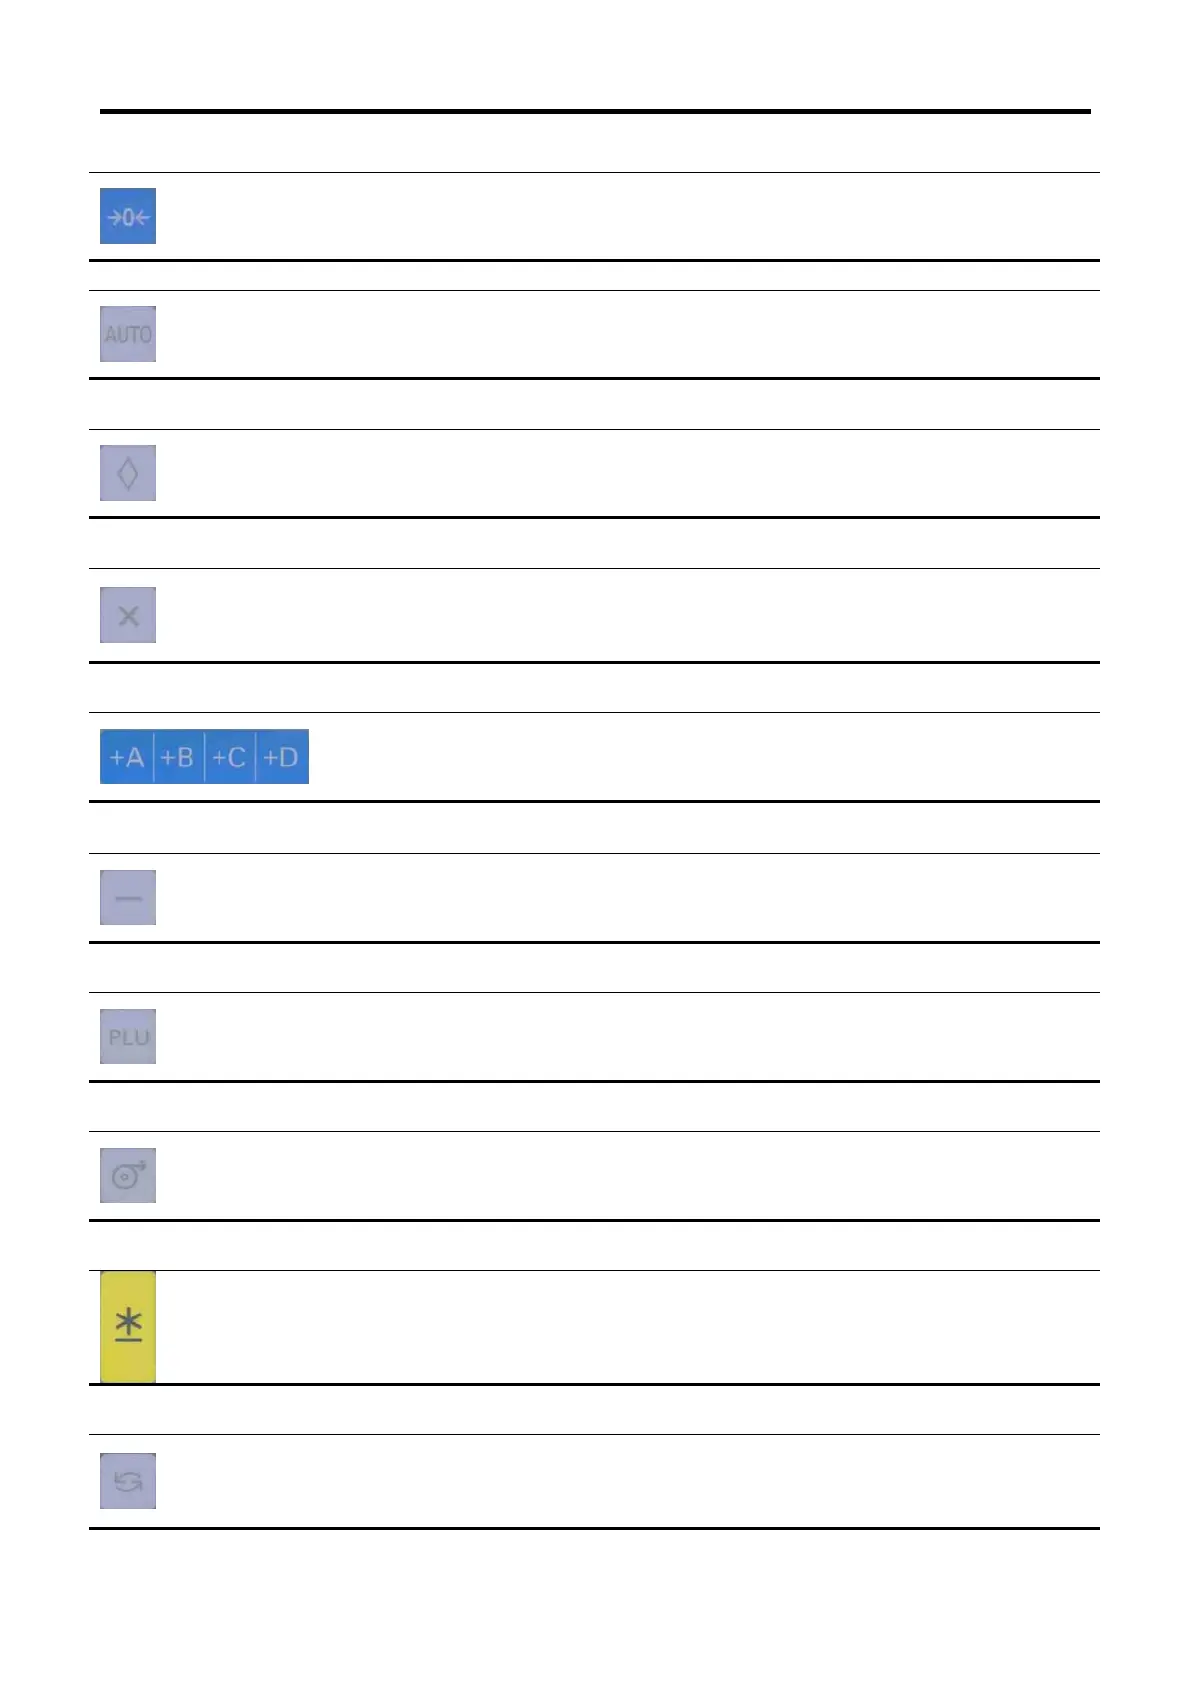Select the diamond symbol key
The width and height of the screenshot is (1190, 1684).
(128, 473)
